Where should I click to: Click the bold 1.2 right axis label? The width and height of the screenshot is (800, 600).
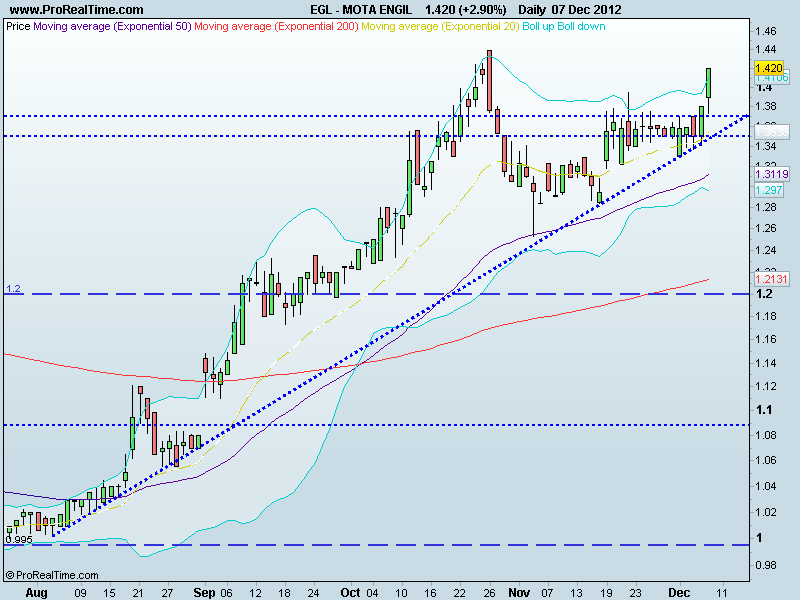point(764,294)
